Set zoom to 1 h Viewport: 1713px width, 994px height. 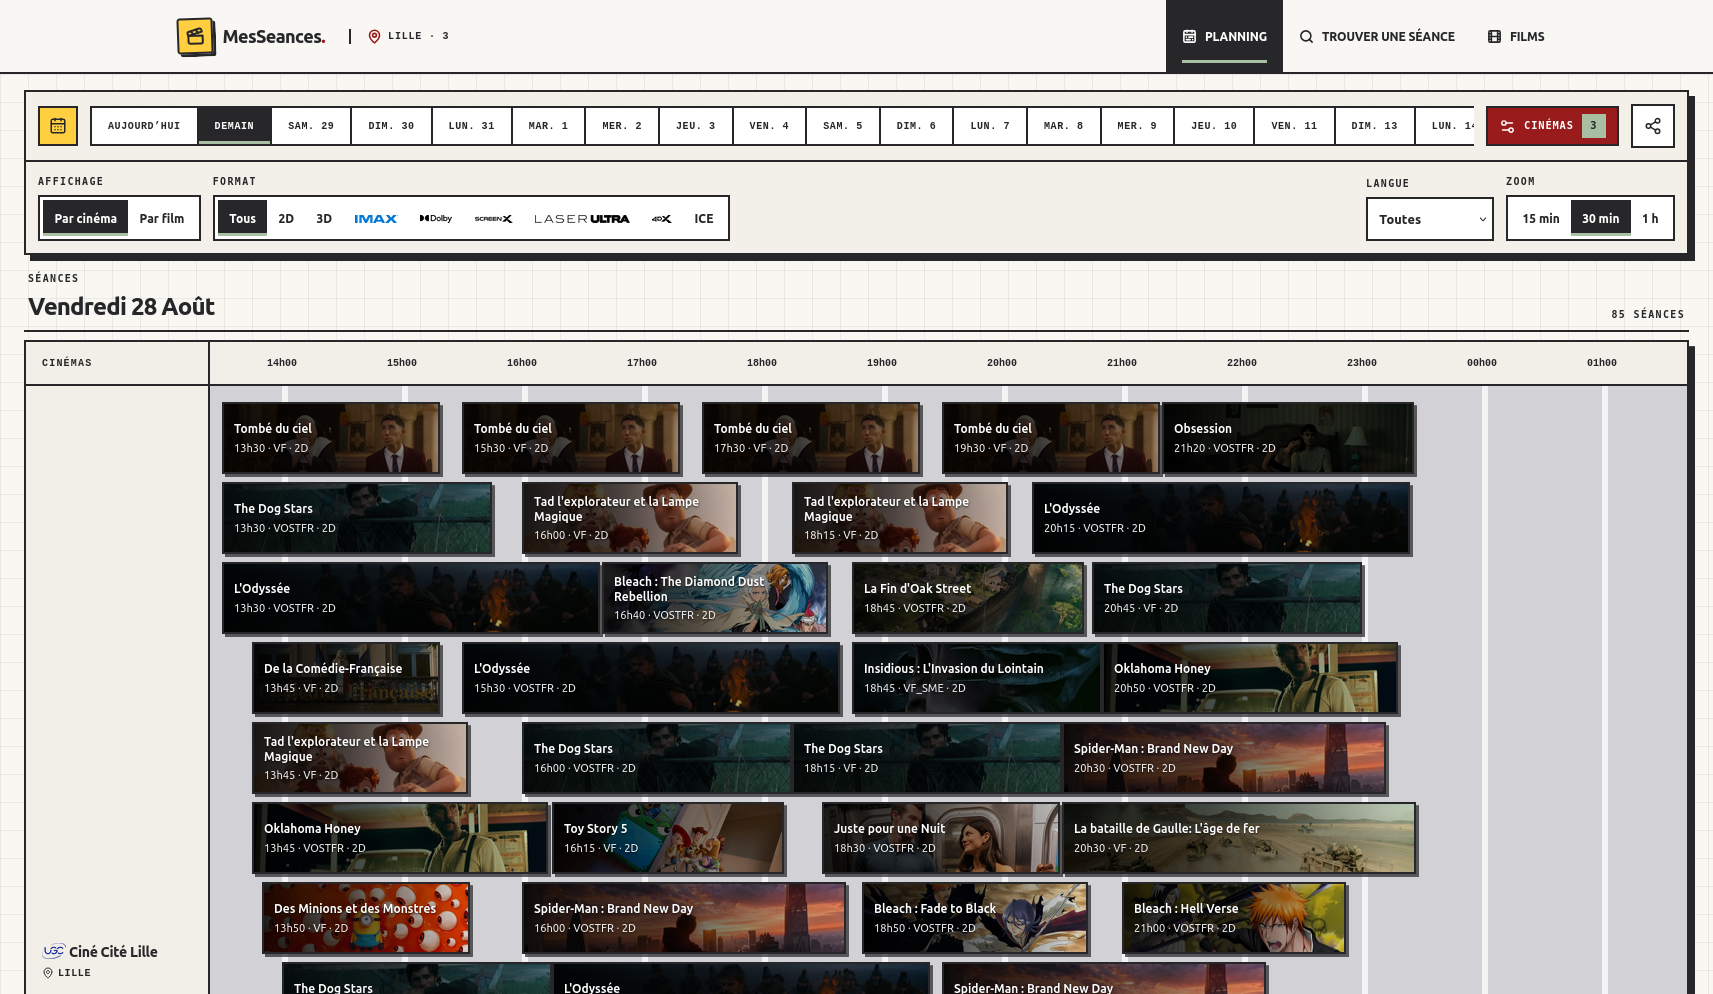point(1650,218)
